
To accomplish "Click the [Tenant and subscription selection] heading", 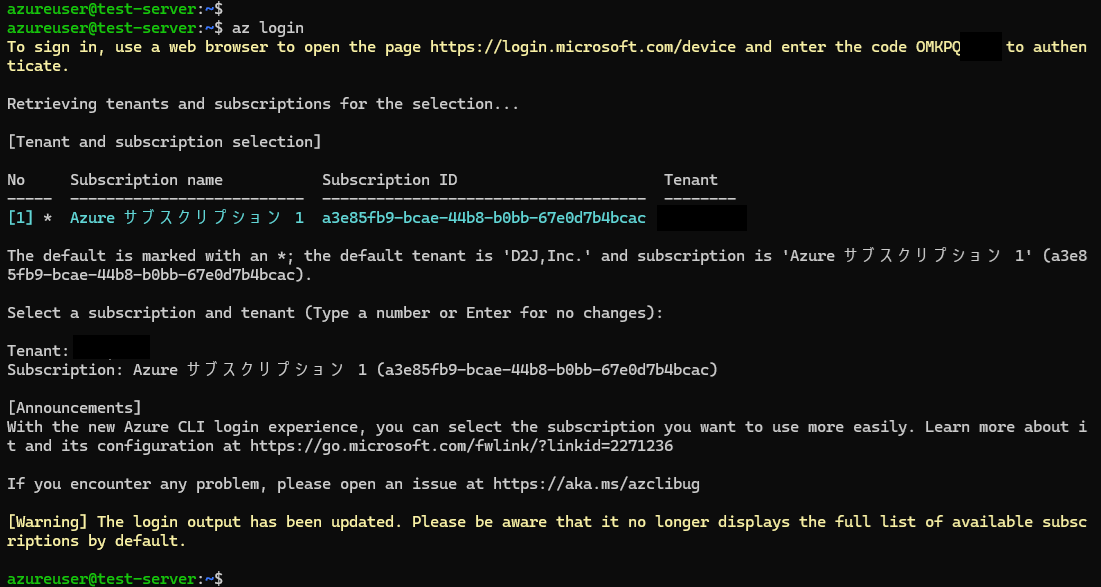I will pyautogui.click(x=164, y=142).
